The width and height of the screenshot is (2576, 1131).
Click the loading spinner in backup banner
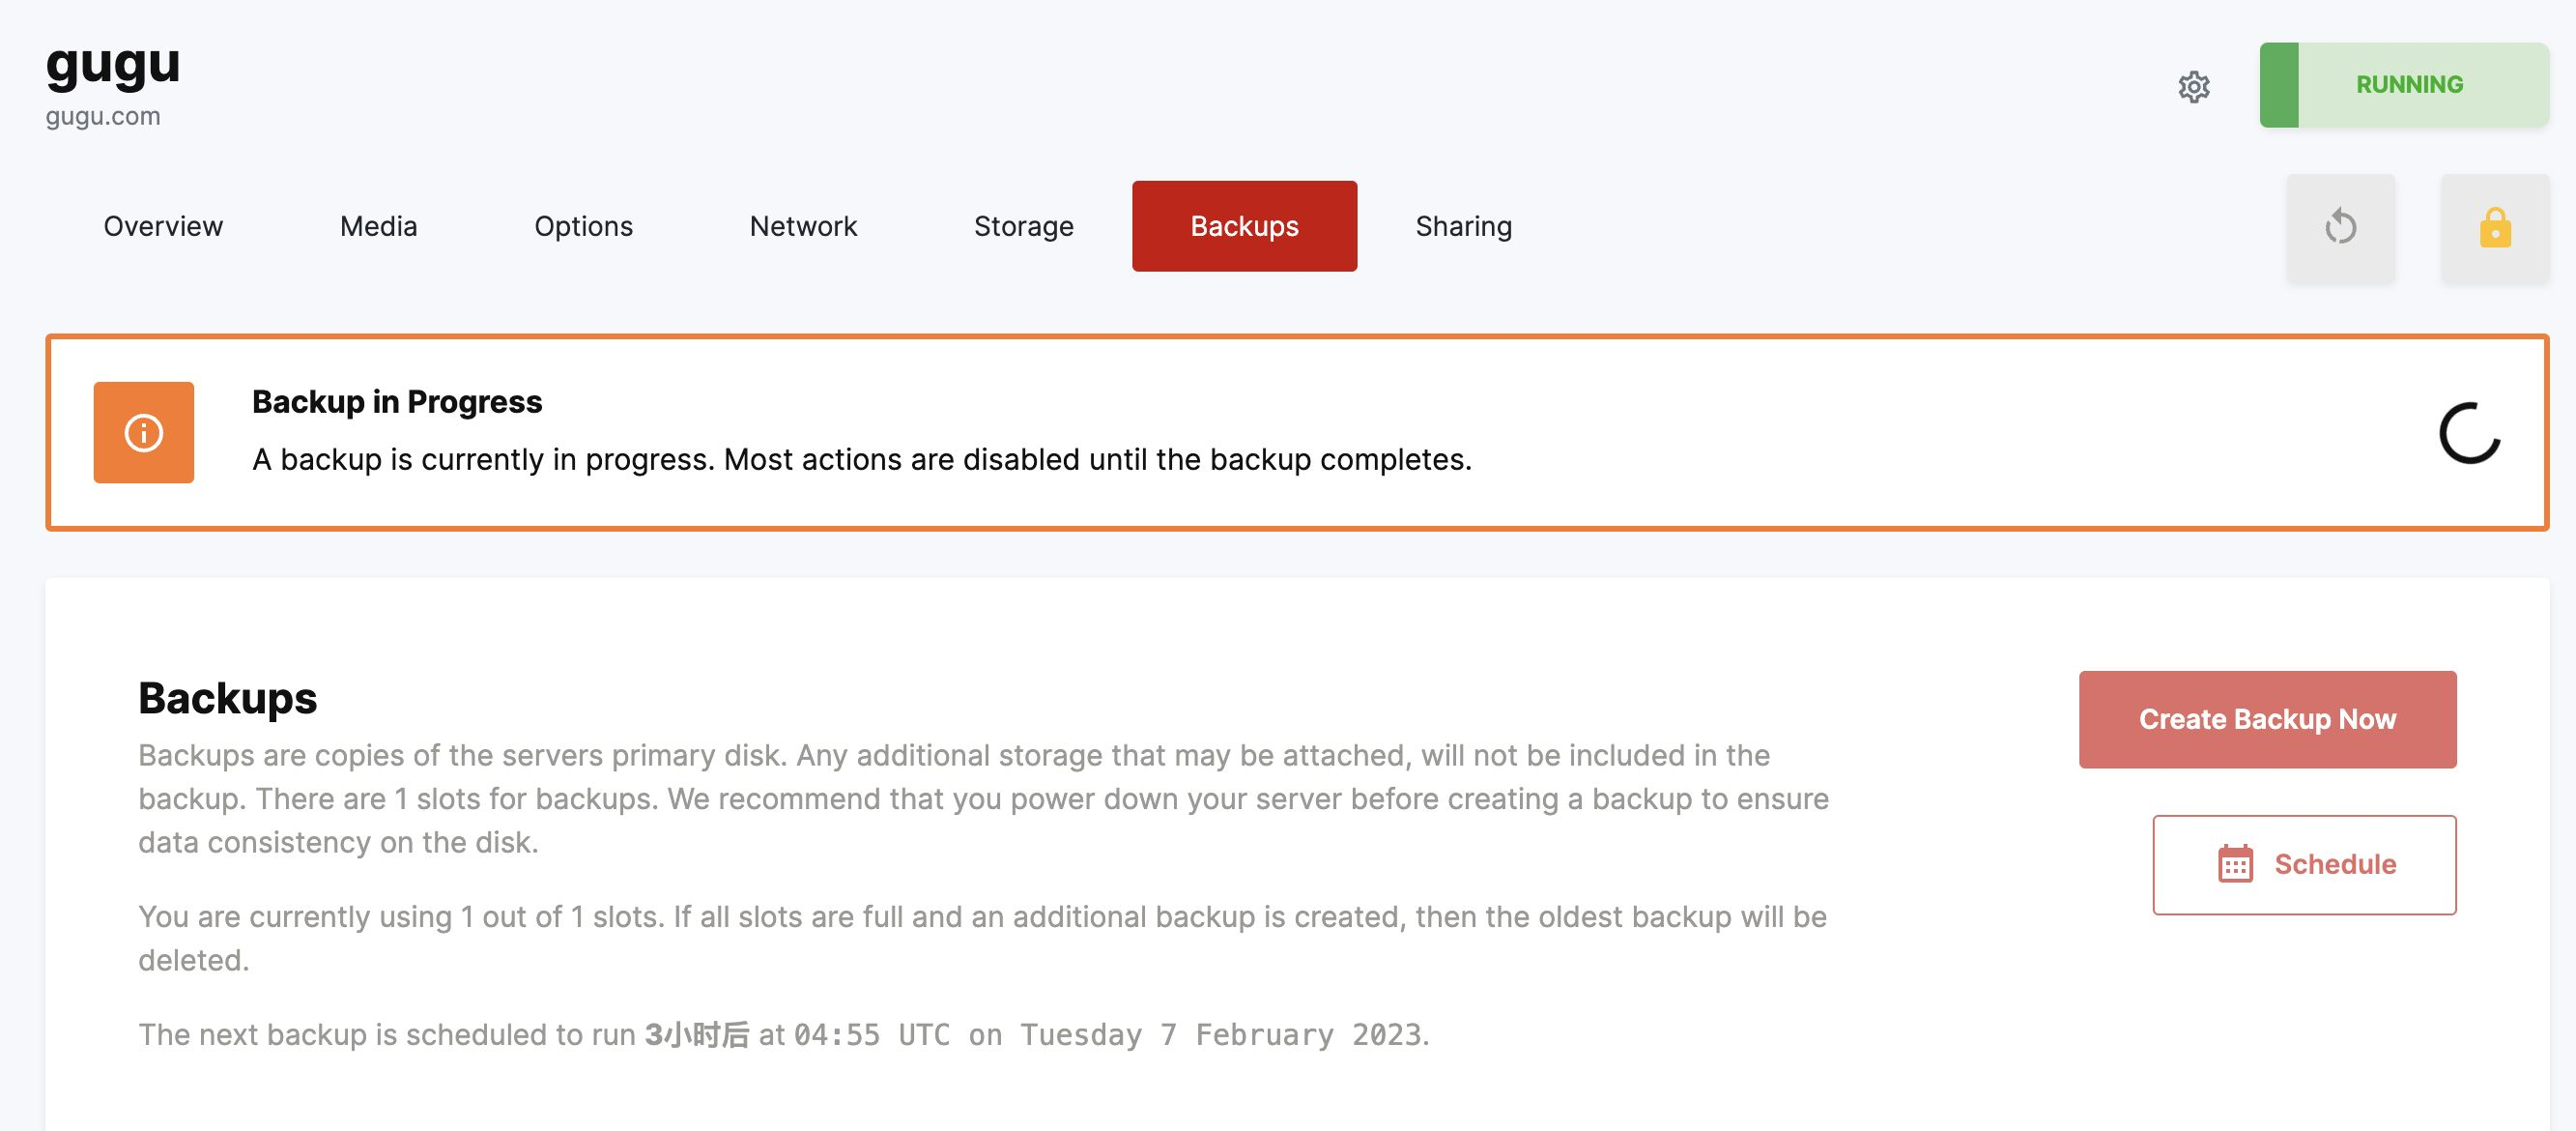(2469, 433)
